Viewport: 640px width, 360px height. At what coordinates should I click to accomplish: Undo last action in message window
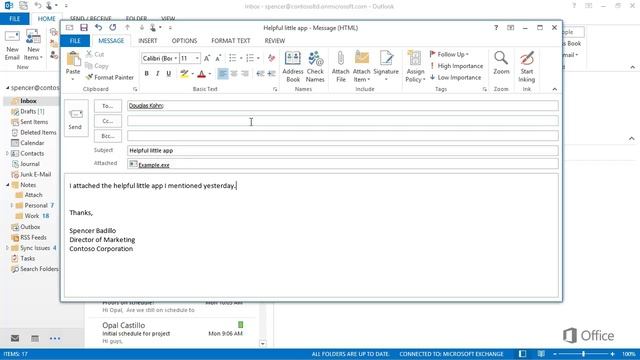[98, 28]
